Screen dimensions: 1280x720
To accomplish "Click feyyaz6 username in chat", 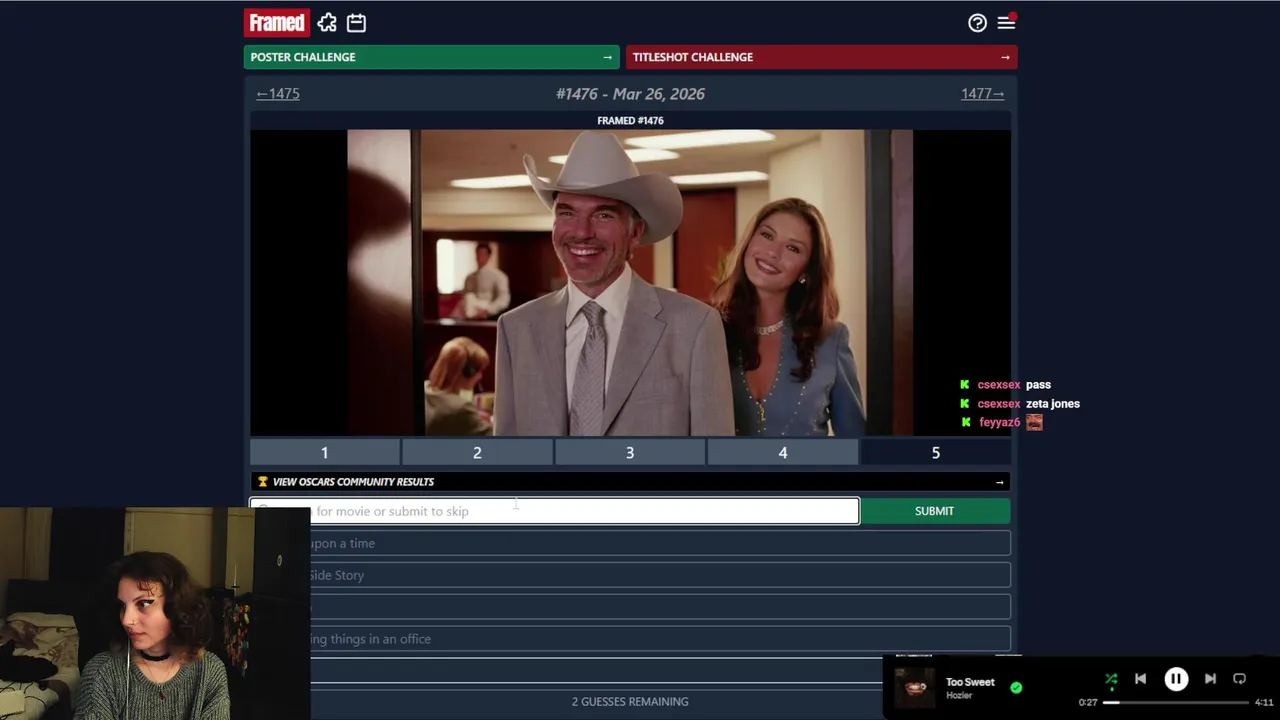I will coord(999,423).
